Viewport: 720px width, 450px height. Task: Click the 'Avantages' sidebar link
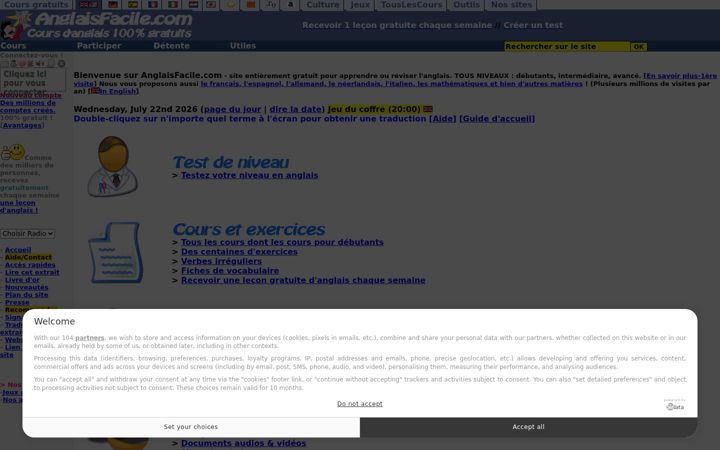click(22, 125)
